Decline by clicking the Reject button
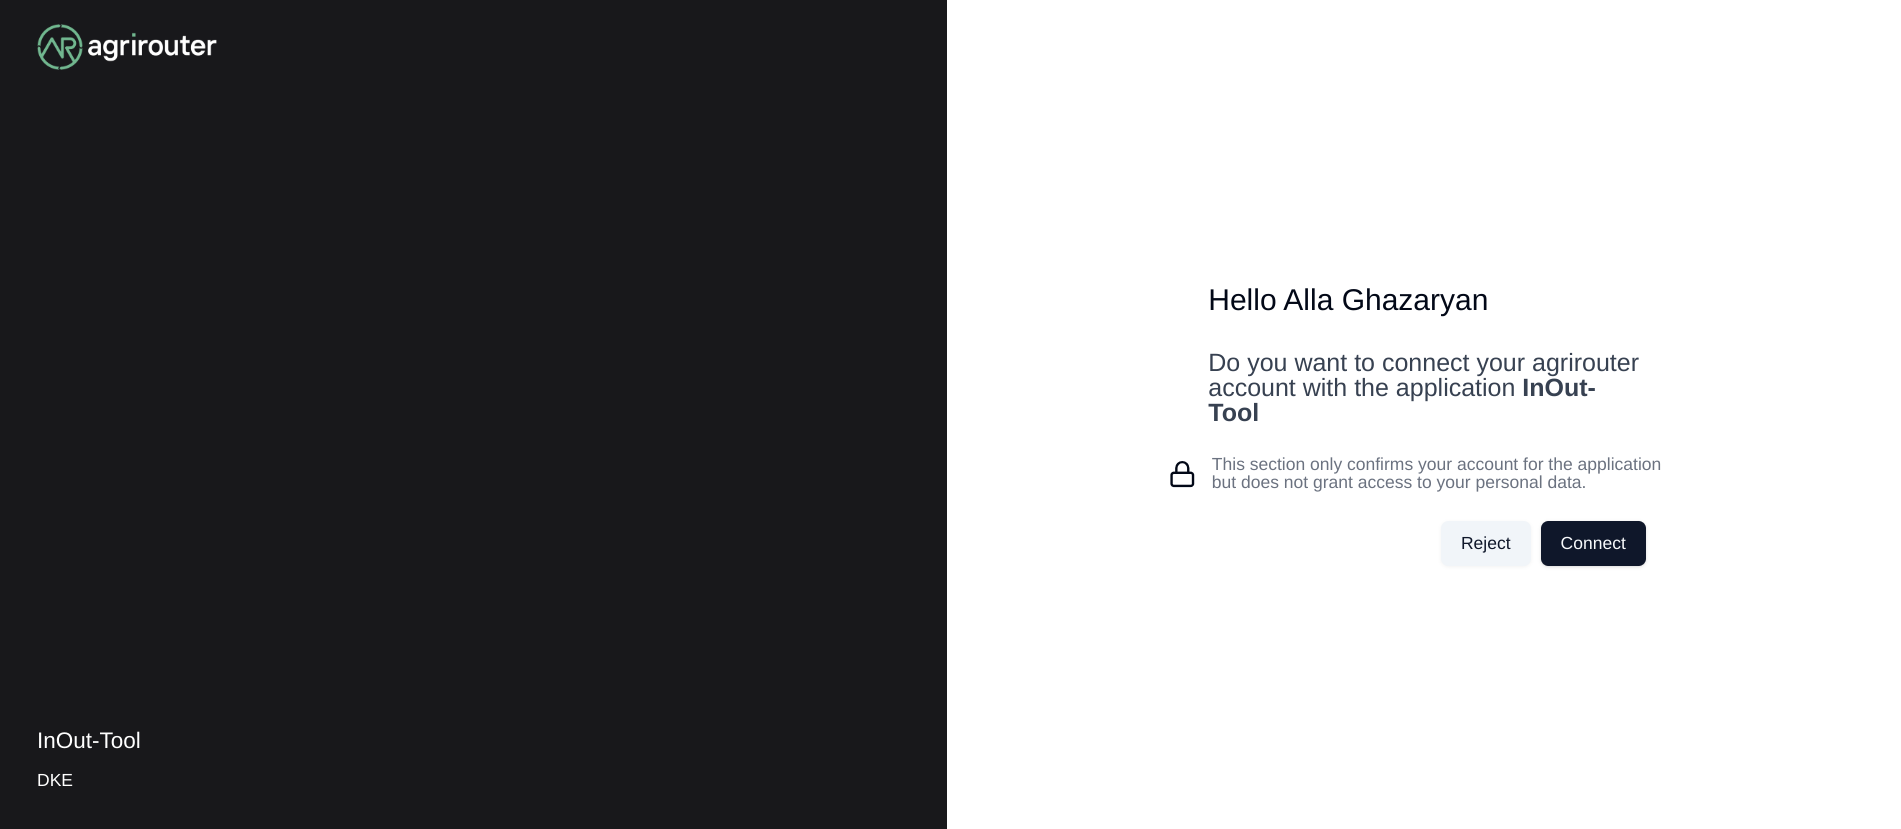1901x829 pixels. coord(1485,543)
